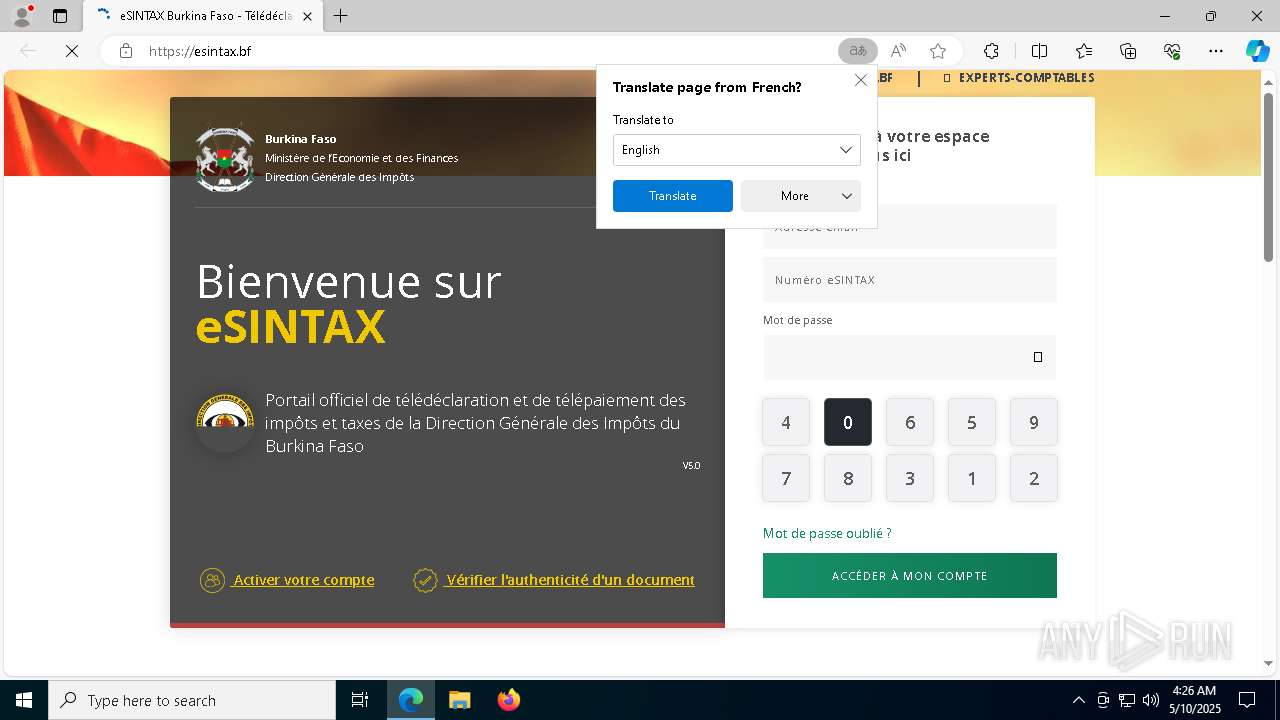This screenshot has width=1280, height=720.
Task: Show hidden system tray icons
Action: [1078, 700]
